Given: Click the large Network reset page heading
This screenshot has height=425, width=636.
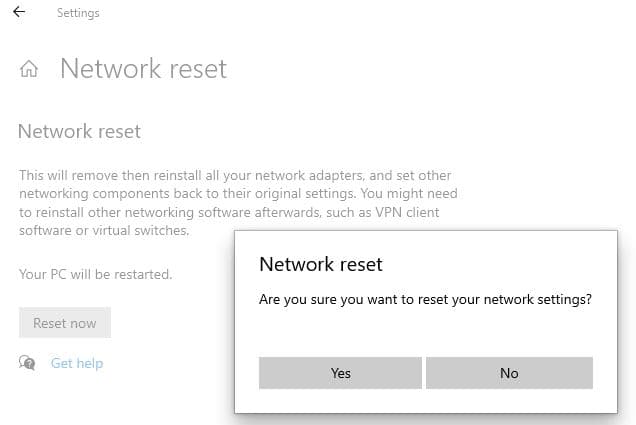Looking at the screenshot, I should (143, 68).
